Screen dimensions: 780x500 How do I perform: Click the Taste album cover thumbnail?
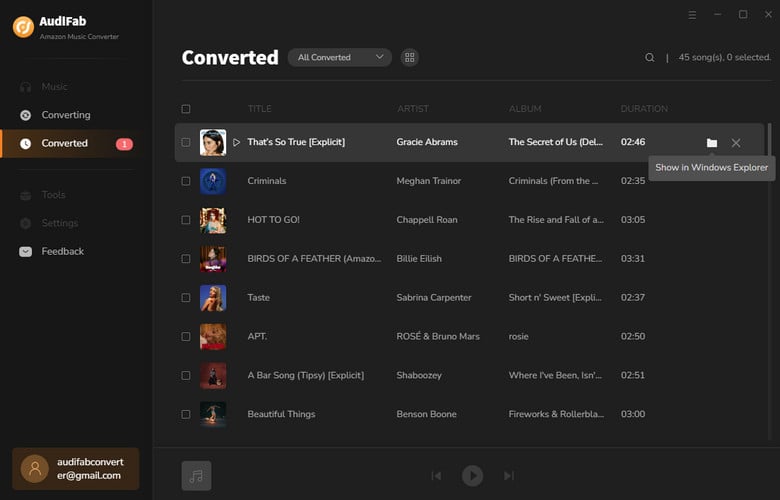pos(213,298)
